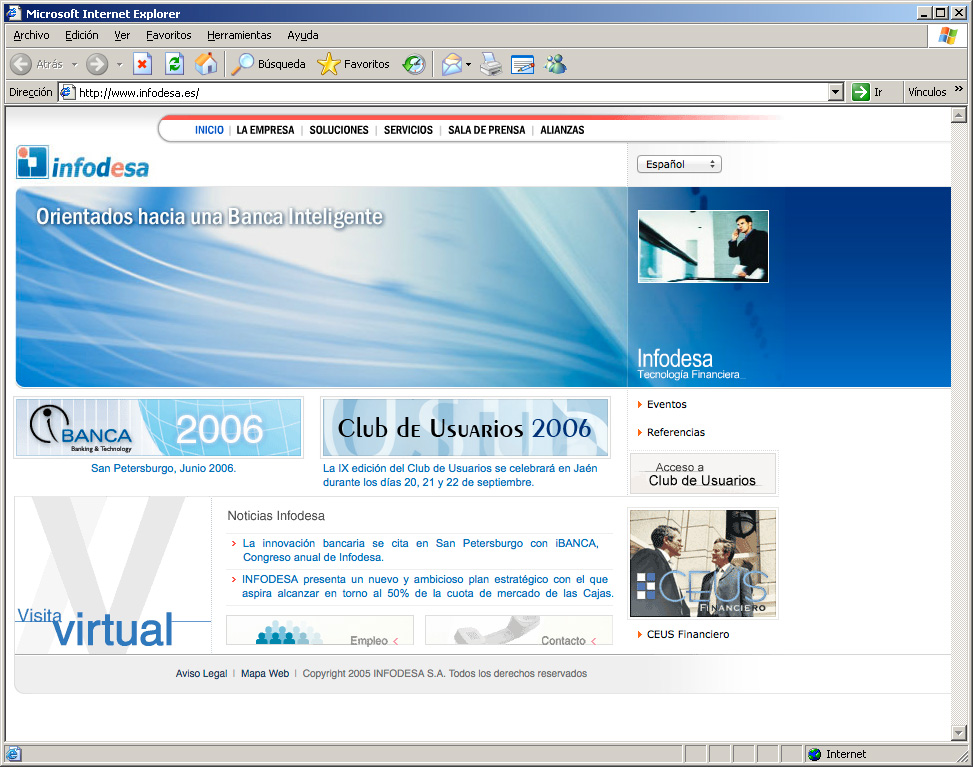Go to the Home page icon

click(x=206, y=64)
